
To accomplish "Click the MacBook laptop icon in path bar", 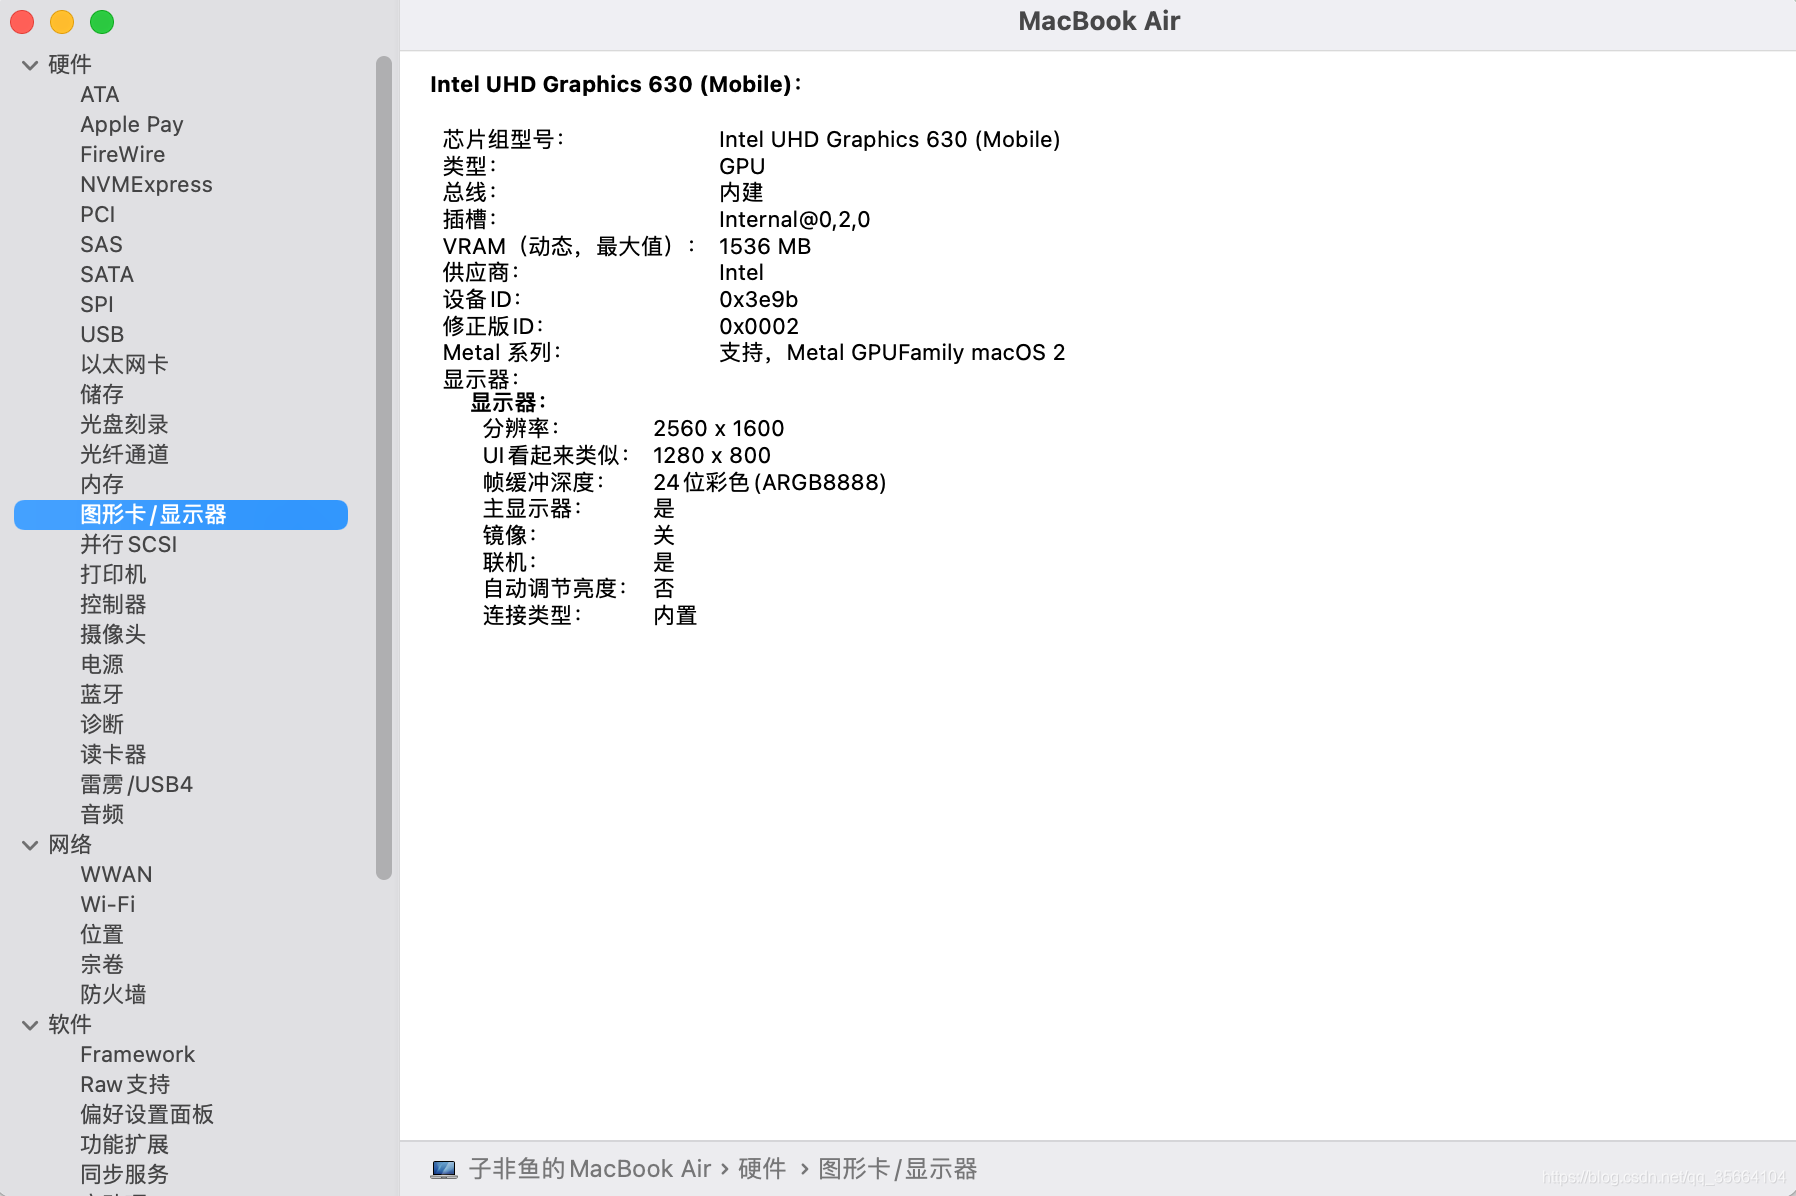I will [444, 1169].
